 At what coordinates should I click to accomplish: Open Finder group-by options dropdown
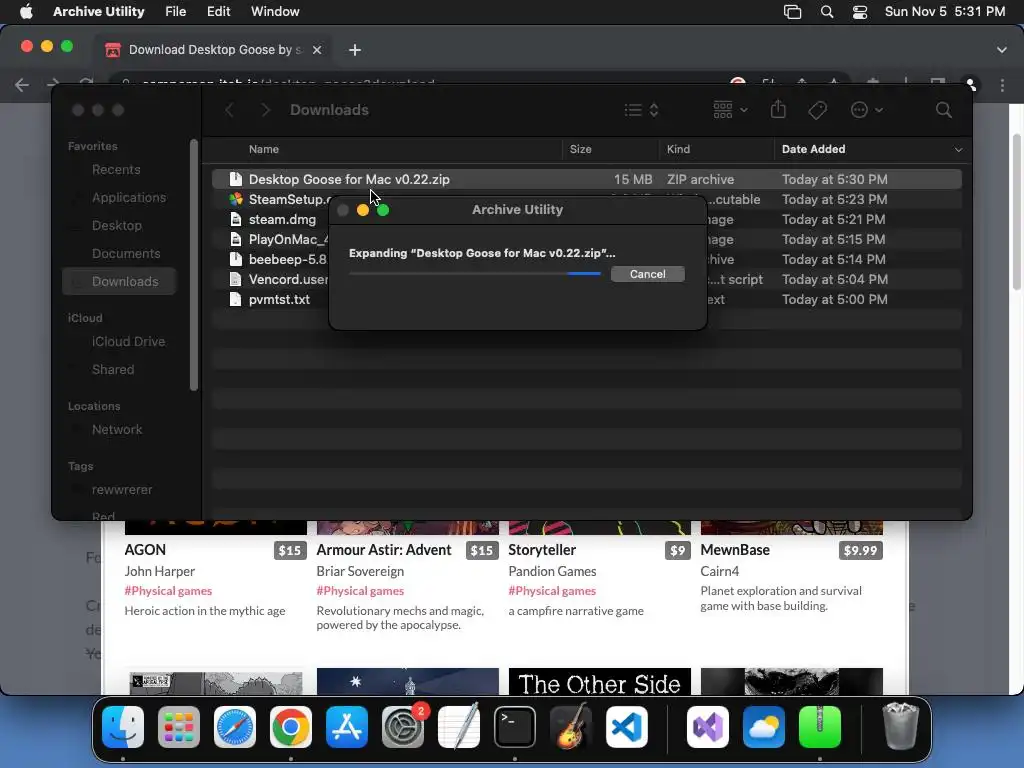(729, 110)
